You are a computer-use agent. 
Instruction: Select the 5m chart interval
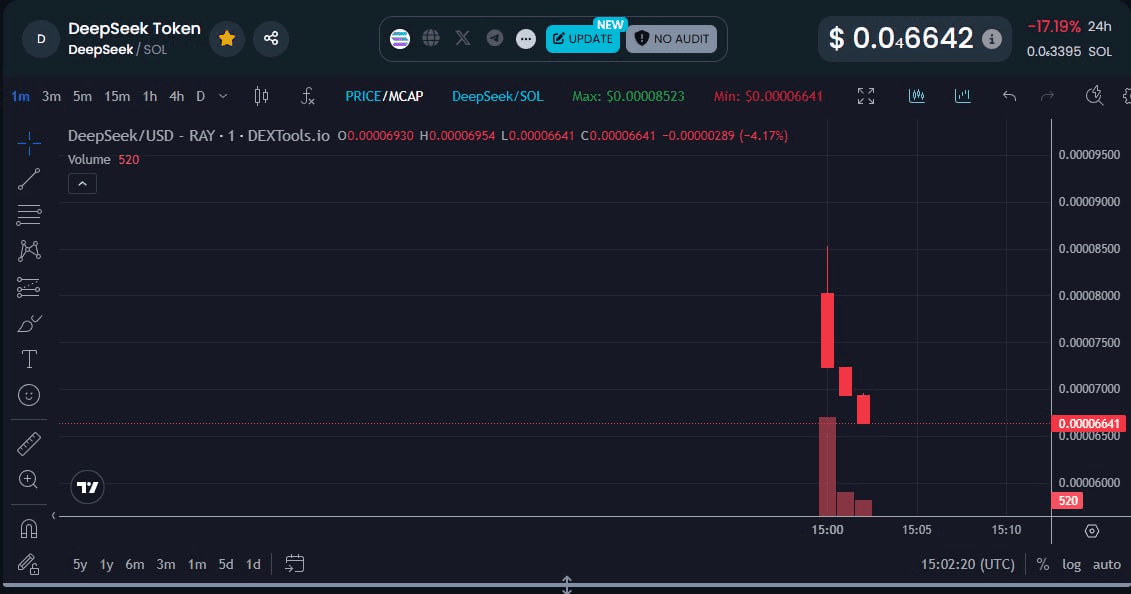click(x=82, y=96)
